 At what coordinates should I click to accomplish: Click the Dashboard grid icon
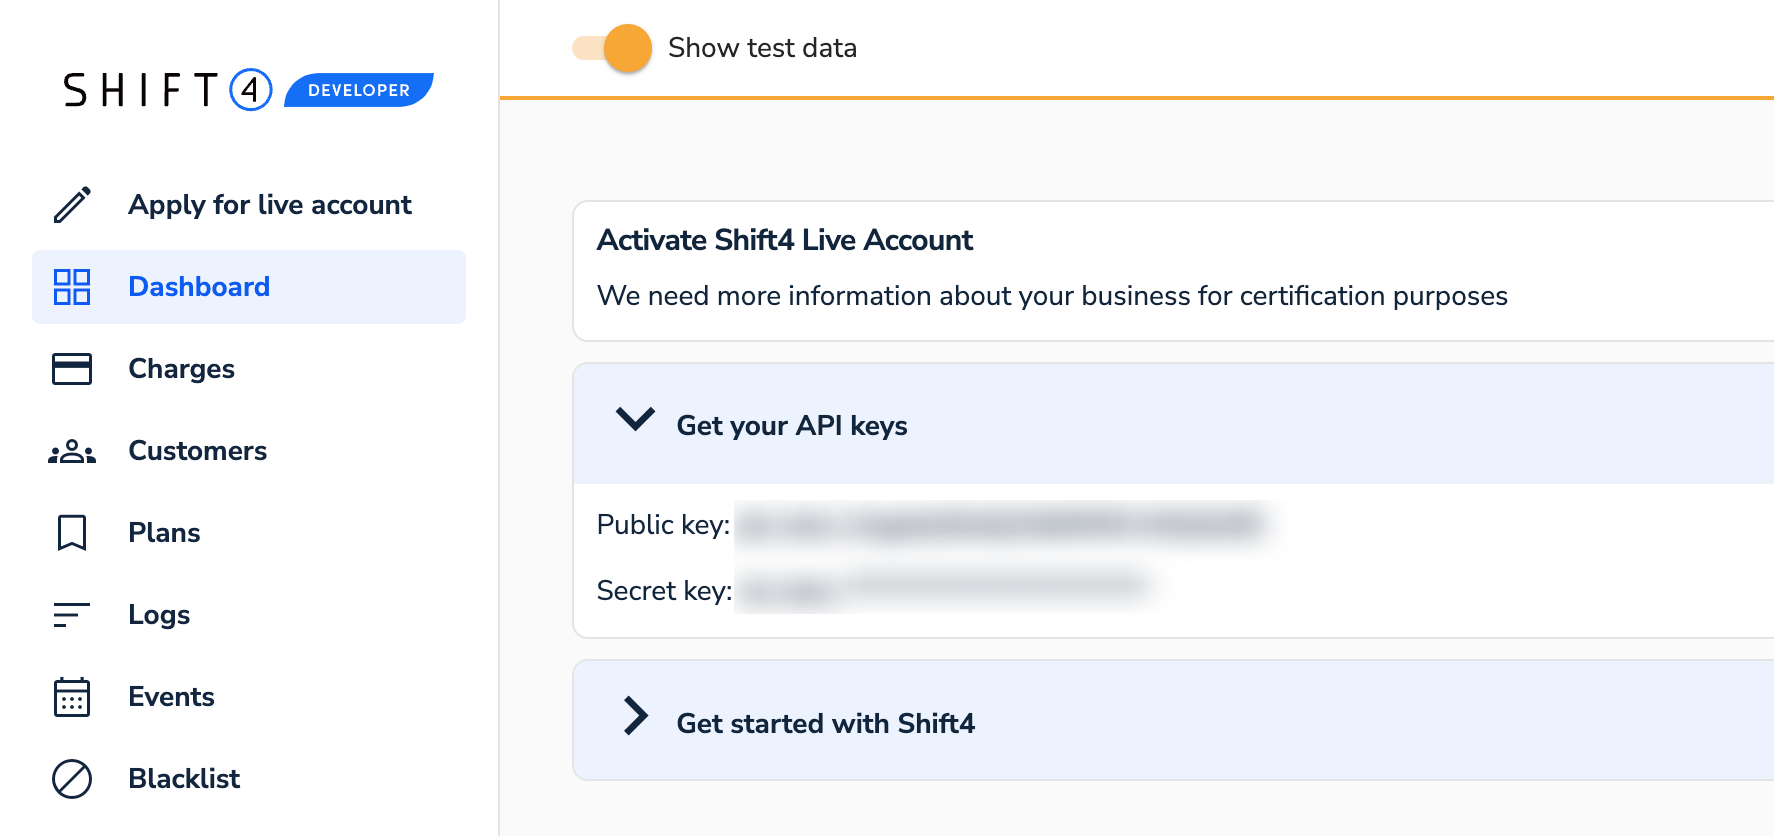coord(72,287)
